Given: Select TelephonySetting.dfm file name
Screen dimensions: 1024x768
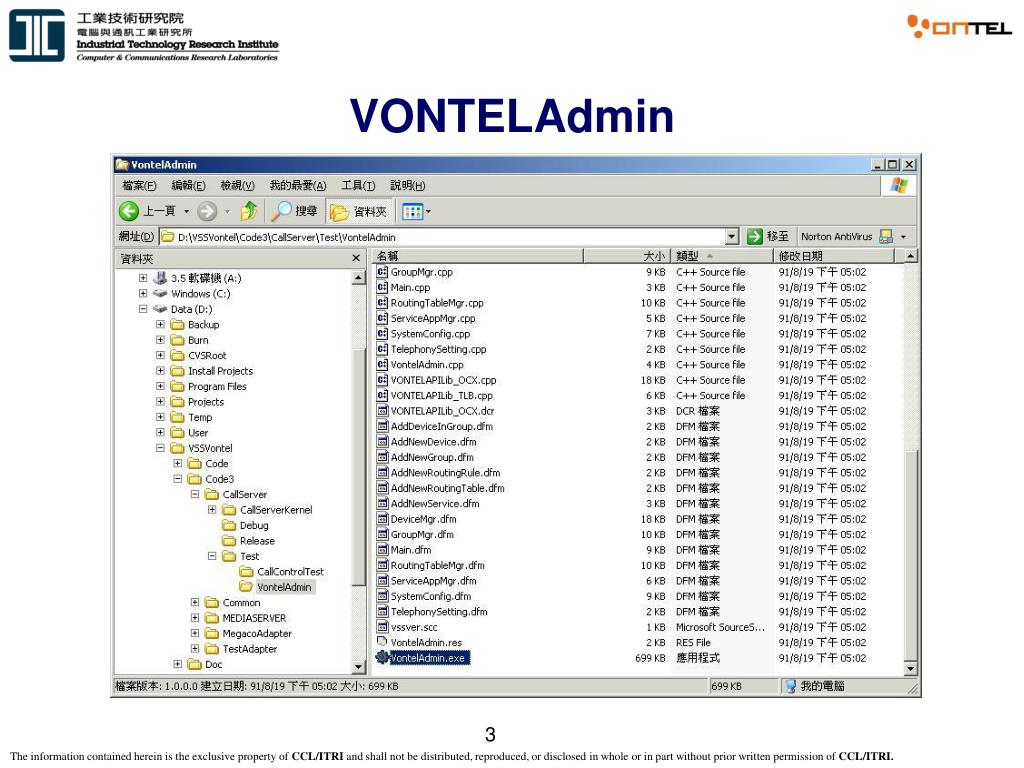Looking at the screenshot, I should 439,612.
